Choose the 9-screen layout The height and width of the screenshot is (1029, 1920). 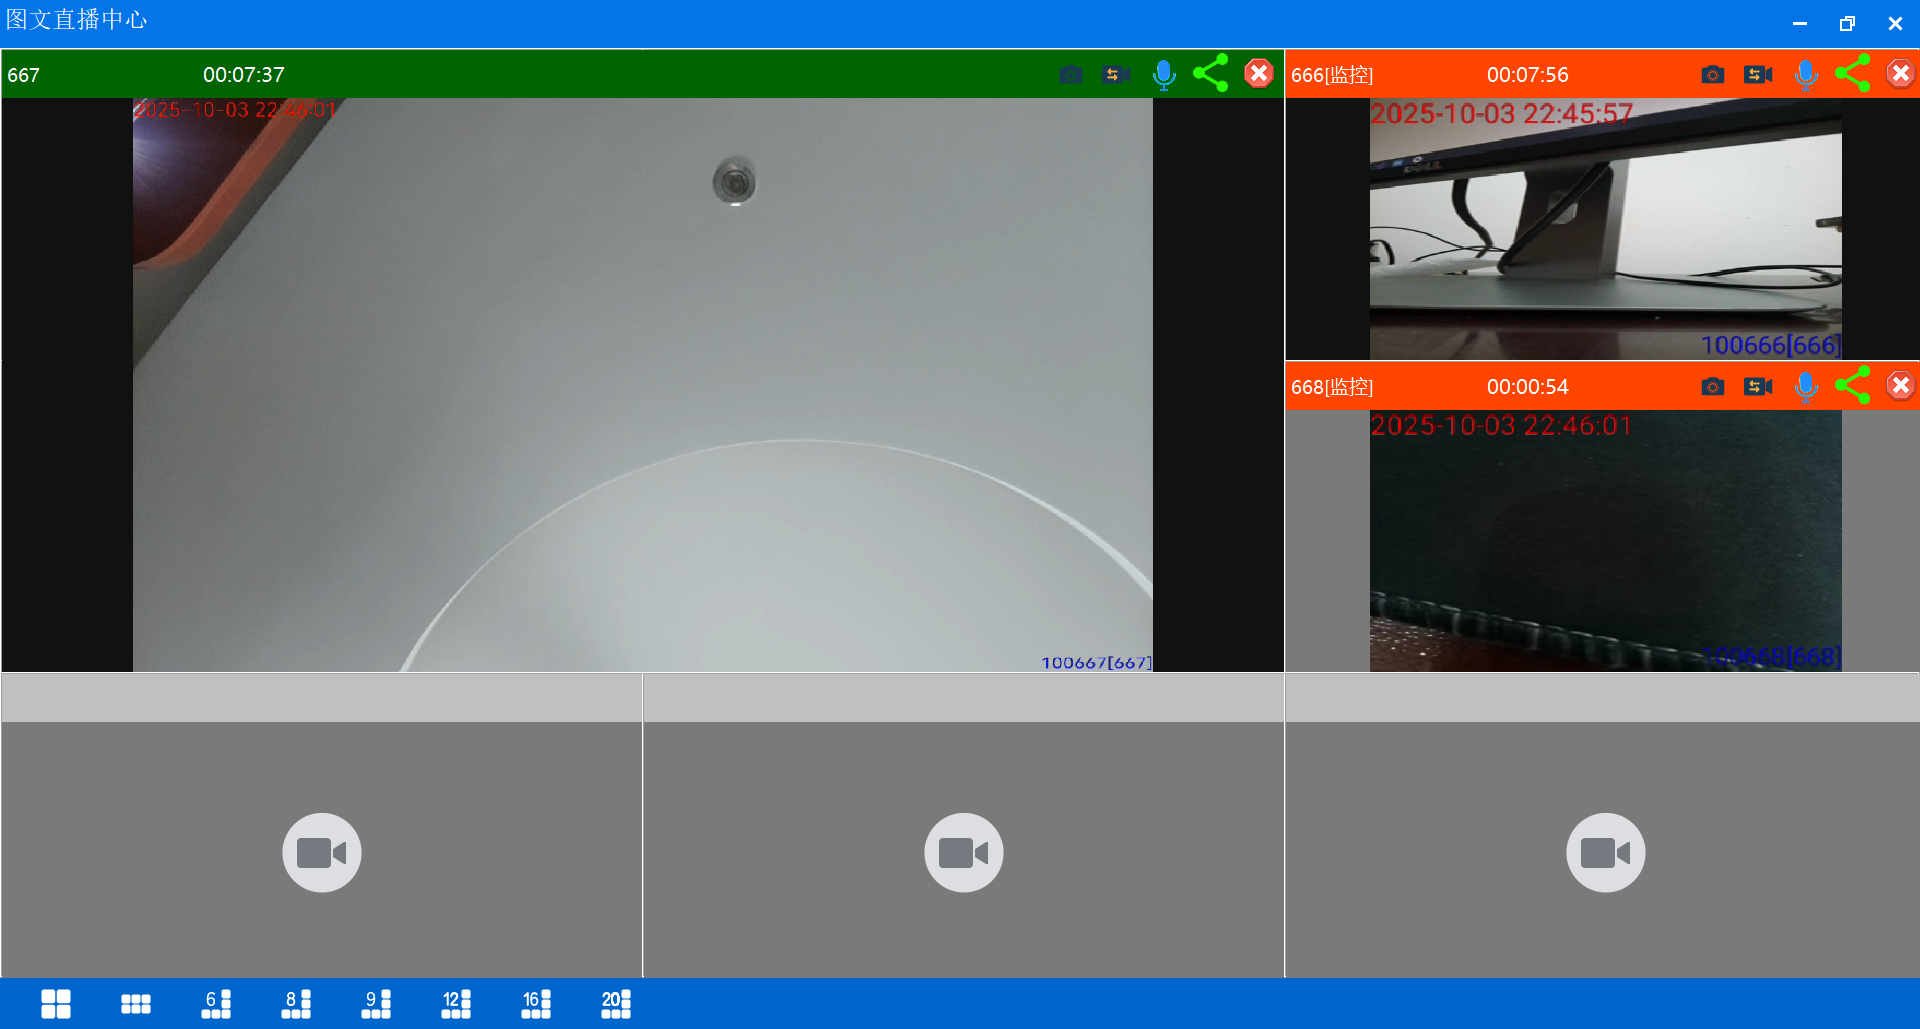[376, 1003]
